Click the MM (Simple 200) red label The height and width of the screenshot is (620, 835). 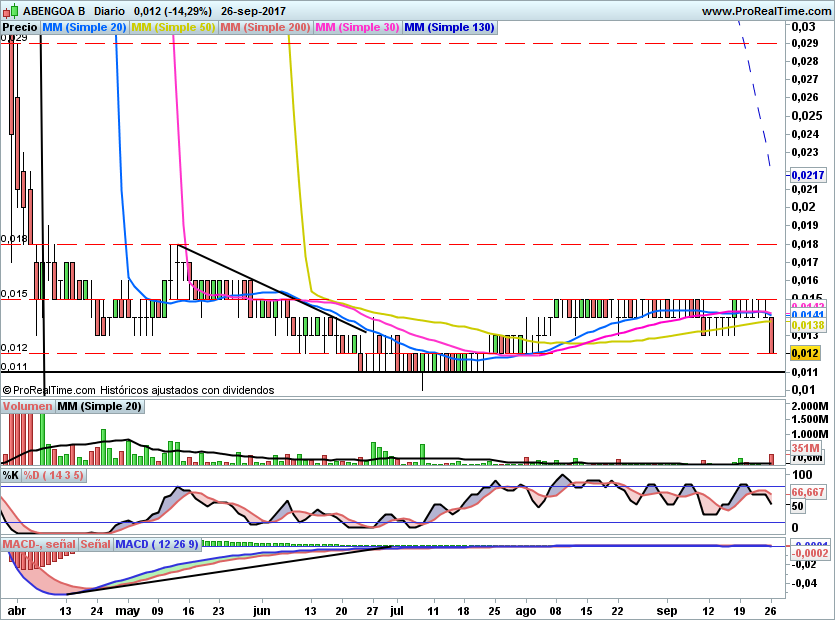coord(265,27)
